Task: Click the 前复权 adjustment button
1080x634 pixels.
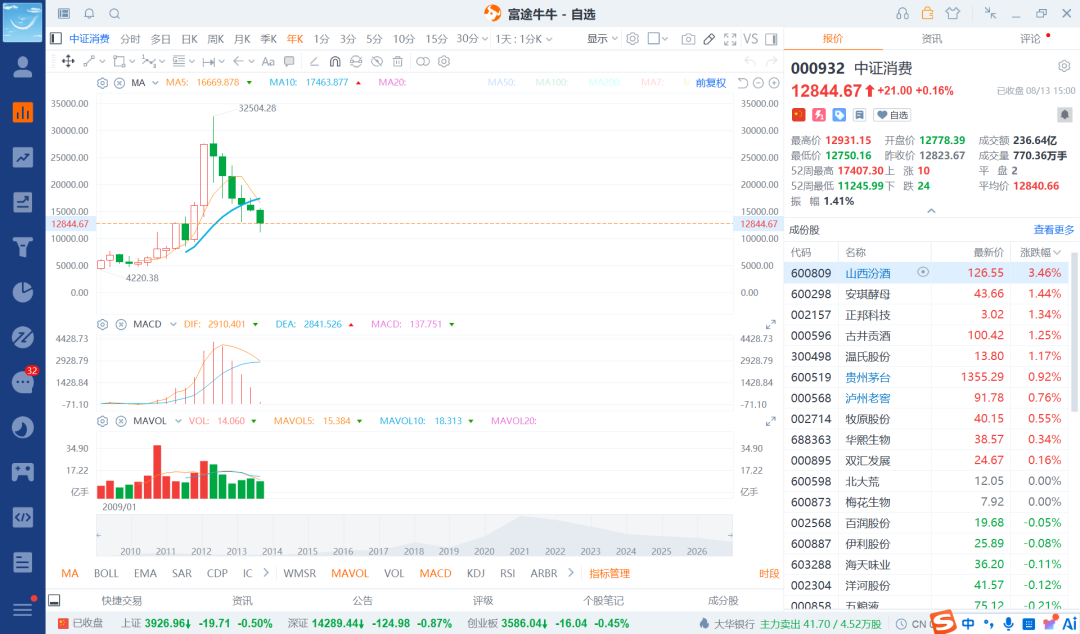Action: (711, 83)
